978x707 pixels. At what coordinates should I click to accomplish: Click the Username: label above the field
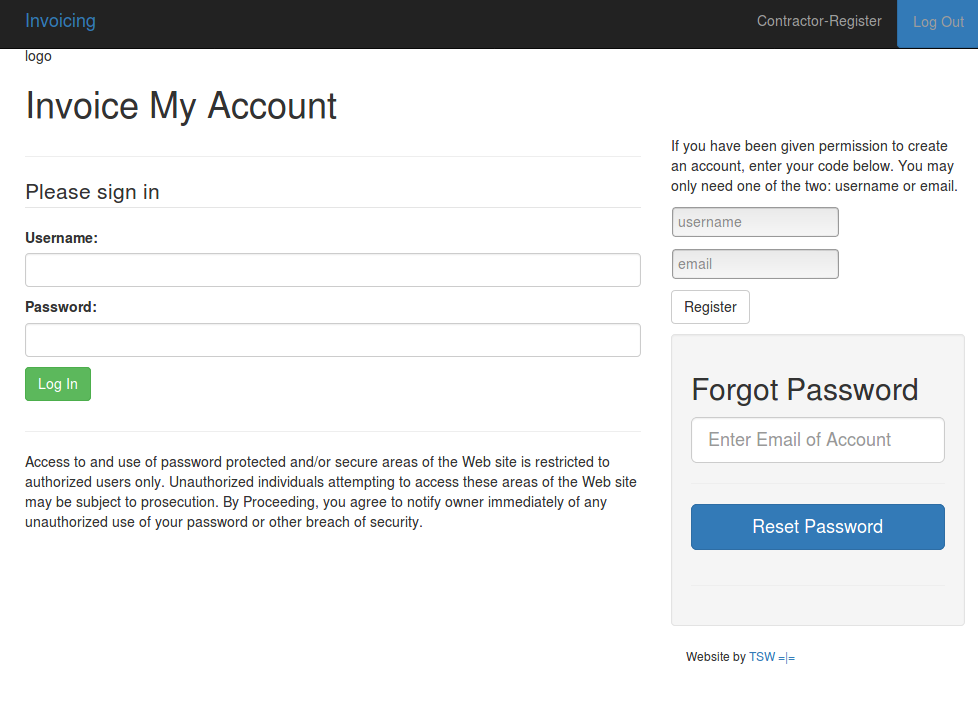(61, 237)
